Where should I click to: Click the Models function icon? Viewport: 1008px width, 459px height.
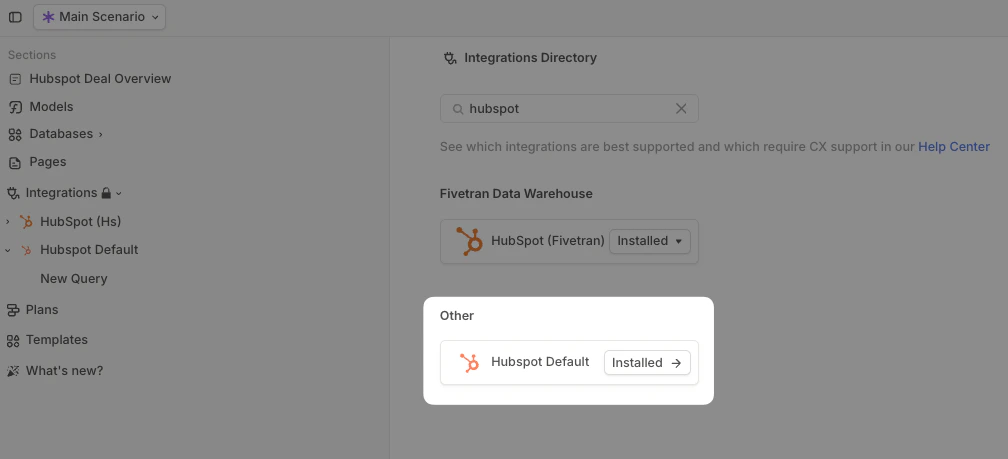(15, 107)
